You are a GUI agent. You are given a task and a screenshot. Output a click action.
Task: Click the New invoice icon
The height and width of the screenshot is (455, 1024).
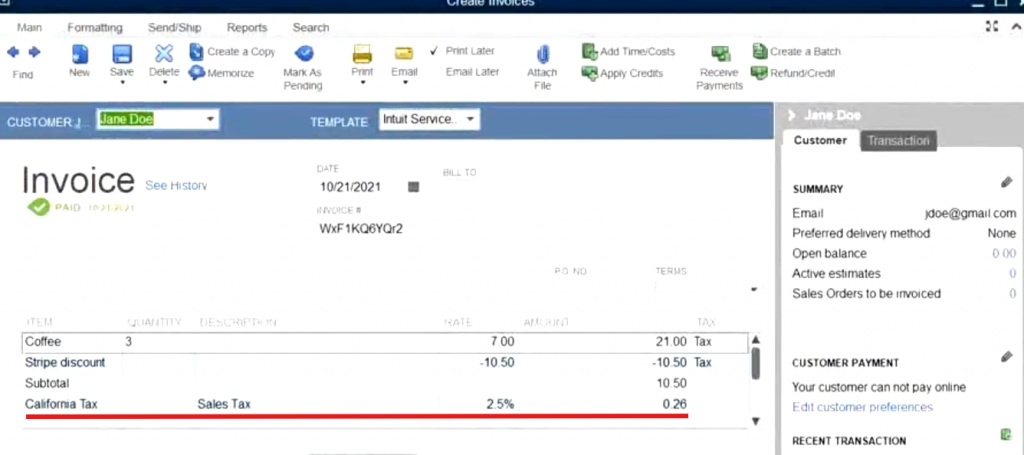coord(80,54)
